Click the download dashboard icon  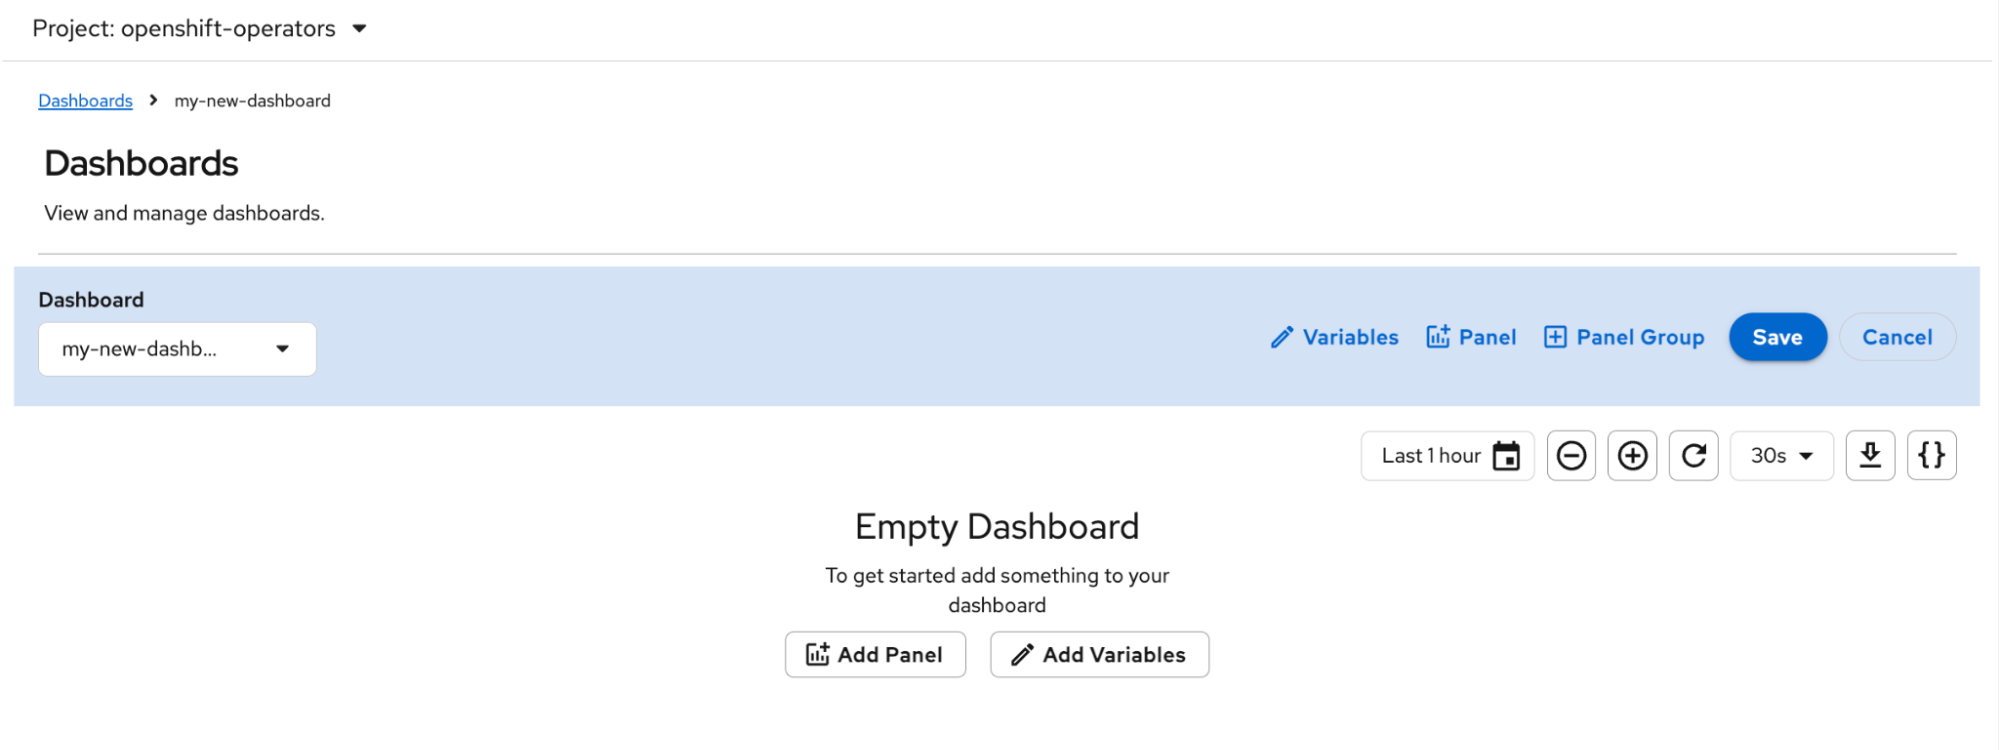1870,456
